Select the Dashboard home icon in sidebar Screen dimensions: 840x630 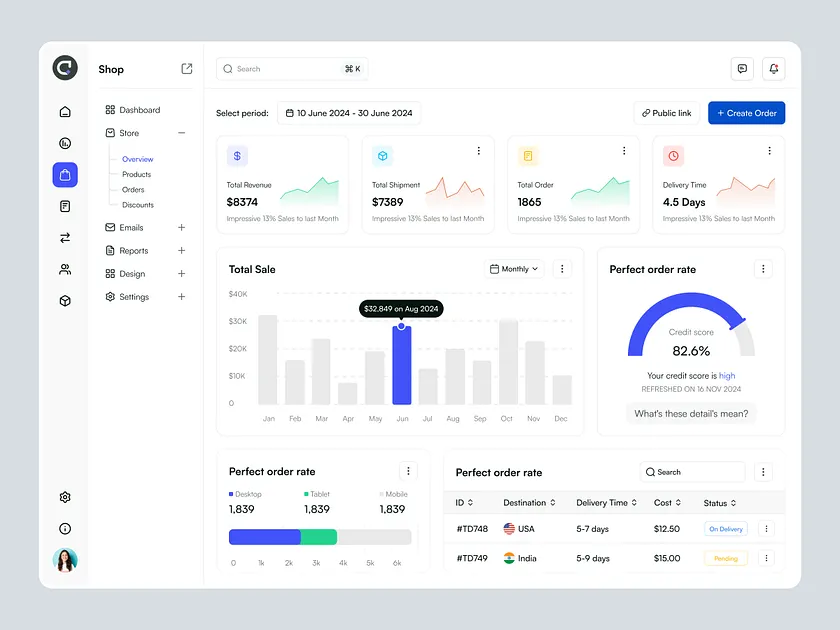coord(64,112)
